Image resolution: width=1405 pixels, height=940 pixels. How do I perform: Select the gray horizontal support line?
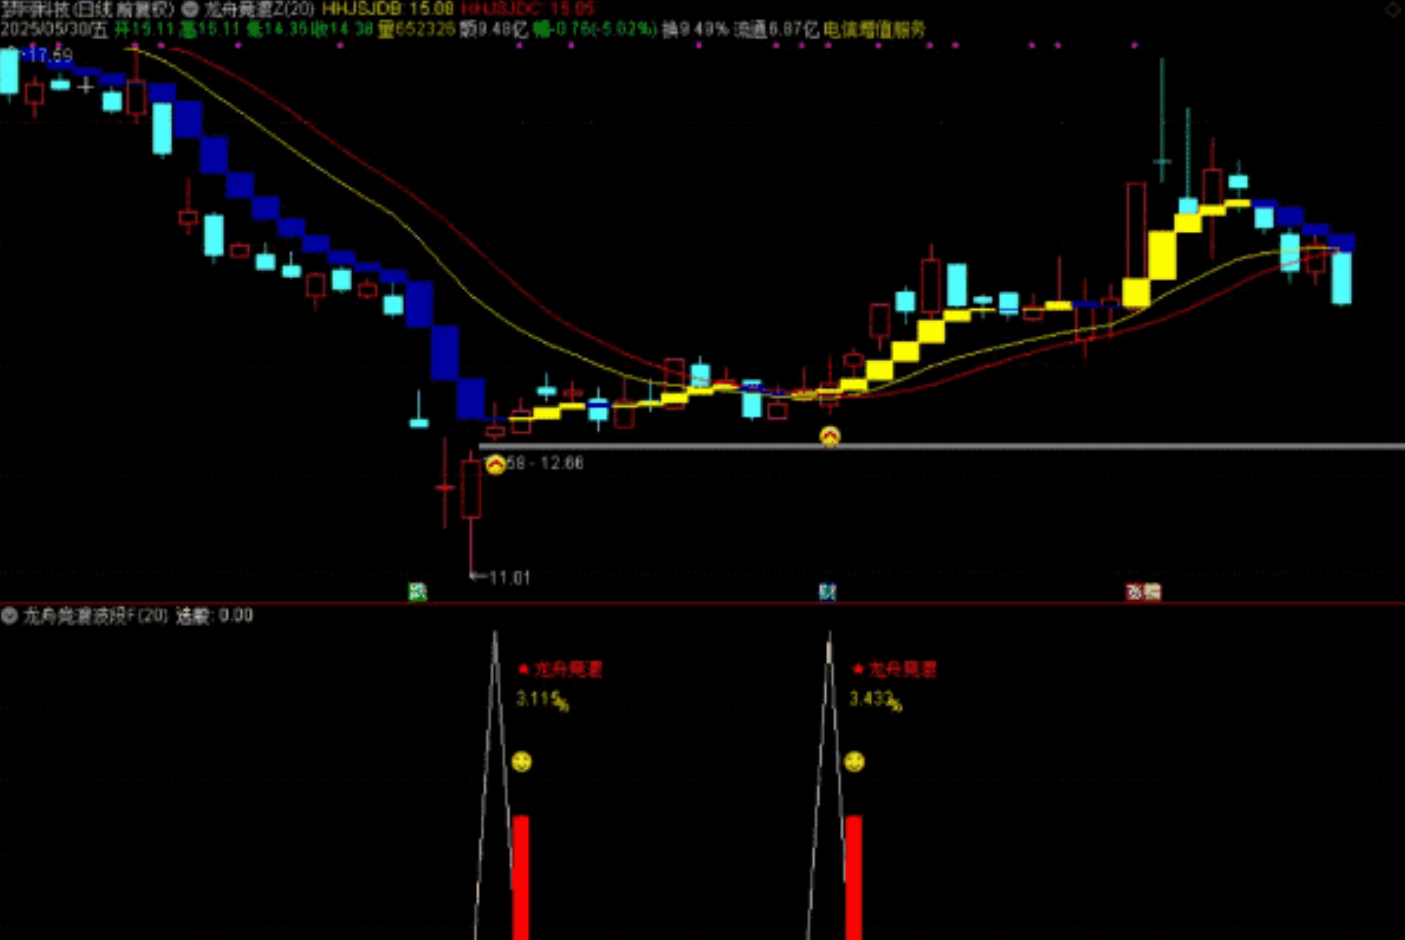tap(1100, 446)
